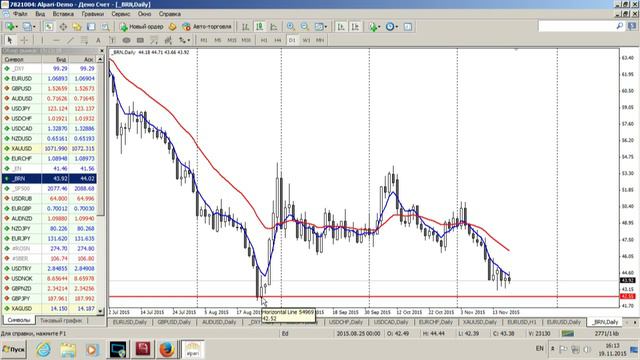Show the Terminal window toolbar icon
Image resolution: width=640 pixels, height=360 pixels.
pyautogui.click(x=91, y=27)
